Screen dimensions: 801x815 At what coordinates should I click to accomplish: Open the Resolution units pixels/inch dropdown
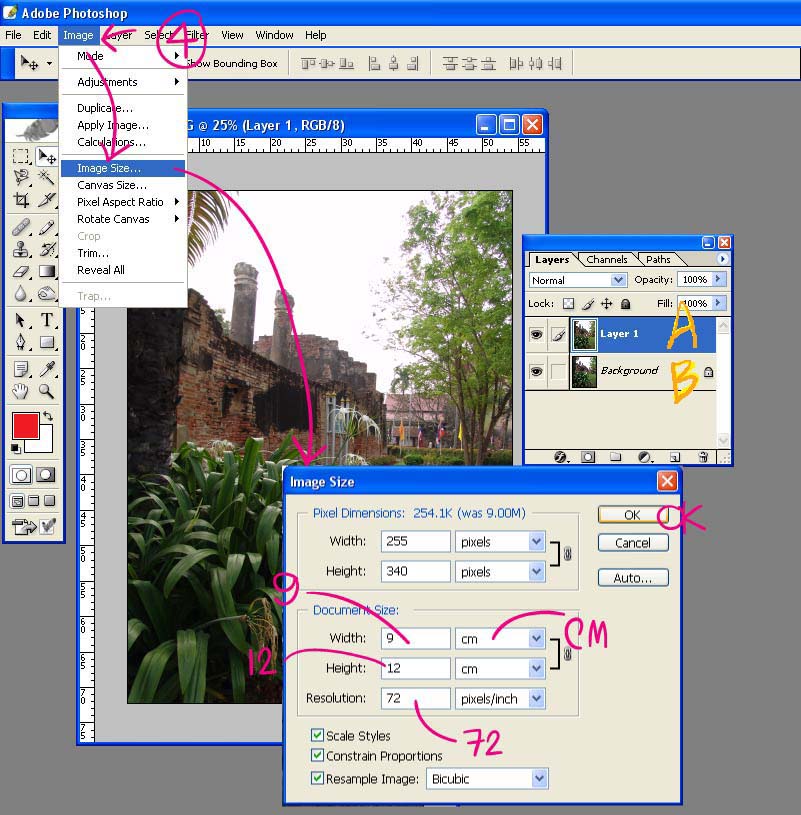(500, 699)
